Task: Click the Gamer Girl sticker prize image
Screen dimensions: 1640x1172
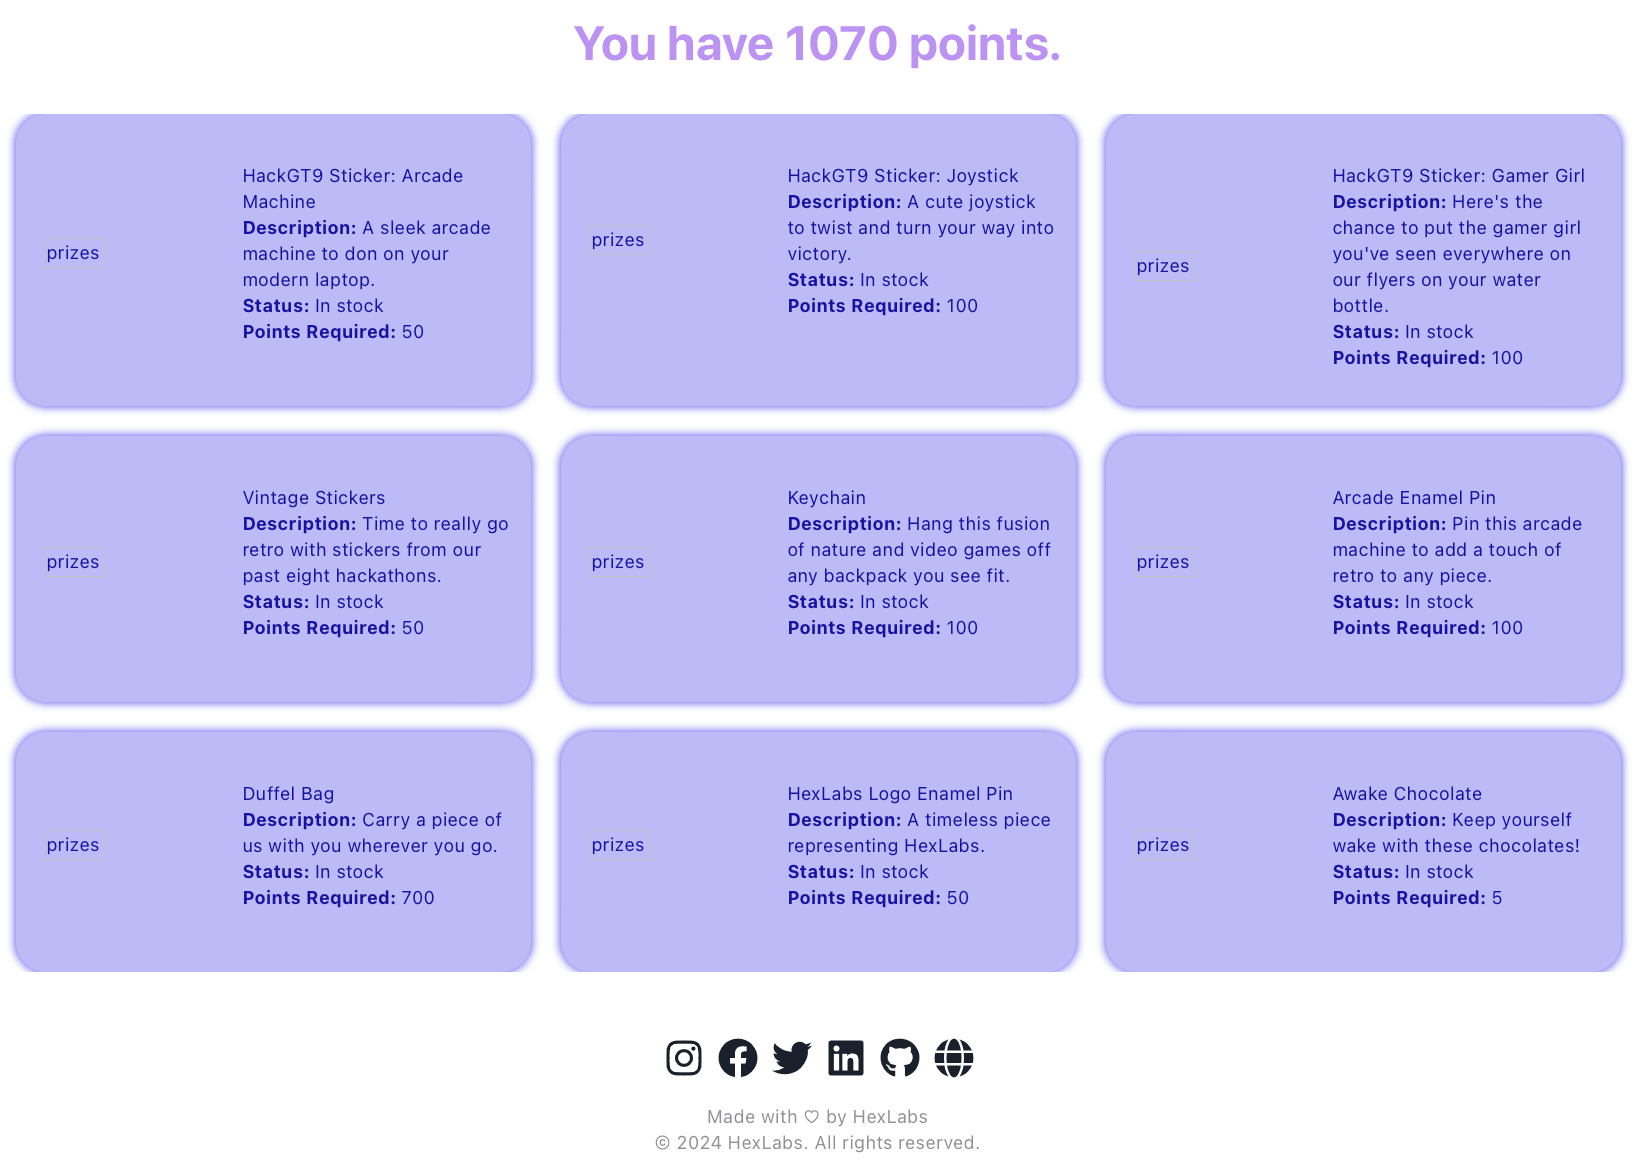Action: [1164, 266]
